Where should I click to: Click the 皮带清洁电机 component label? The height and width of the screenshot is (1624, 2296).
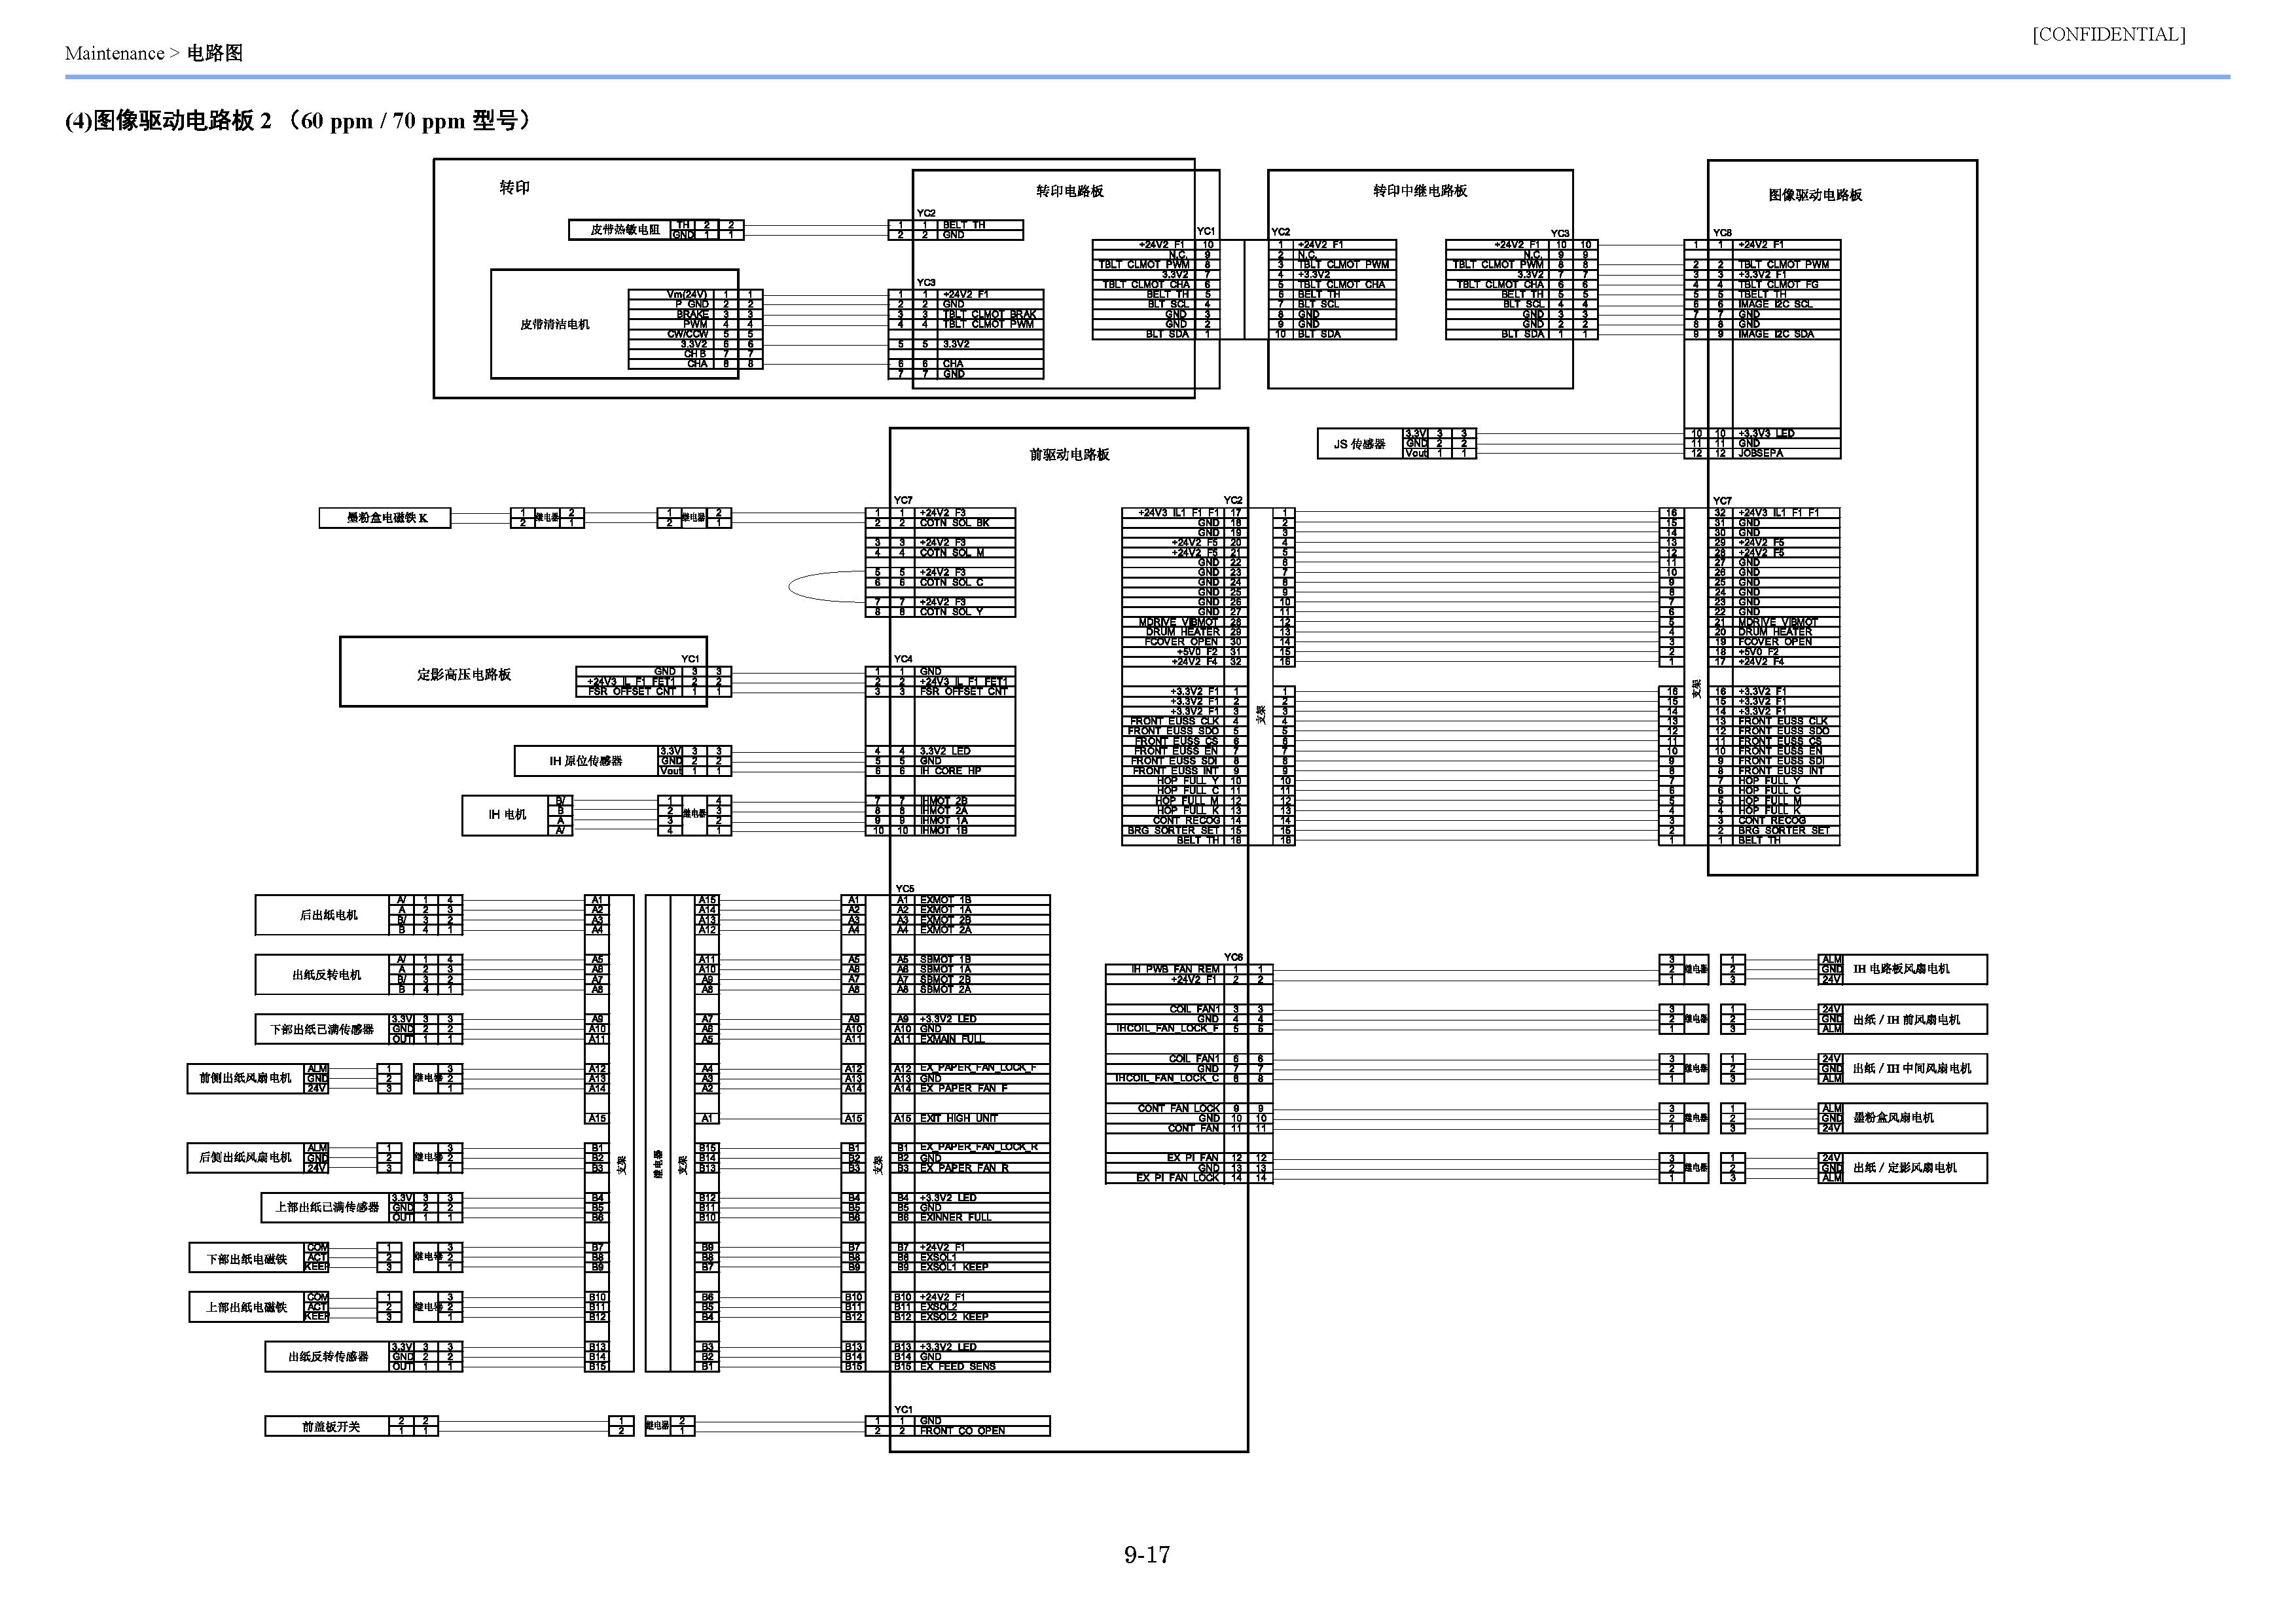555,325
